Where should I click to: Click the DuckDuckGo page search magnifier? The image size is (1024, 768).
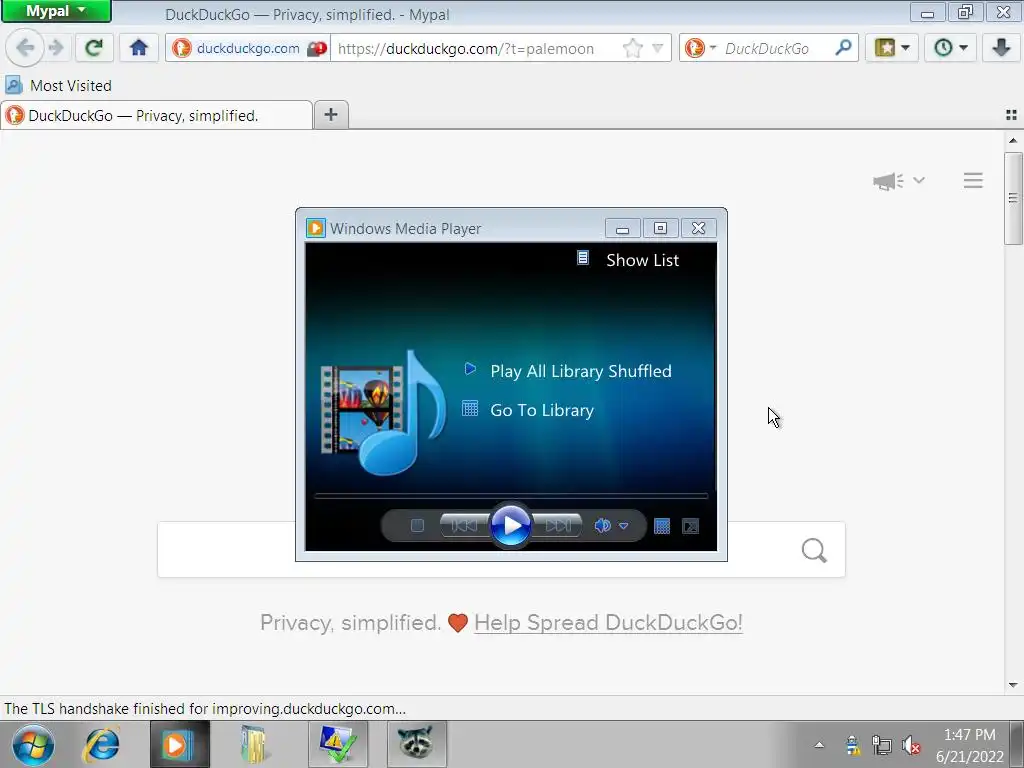[814, 550]
